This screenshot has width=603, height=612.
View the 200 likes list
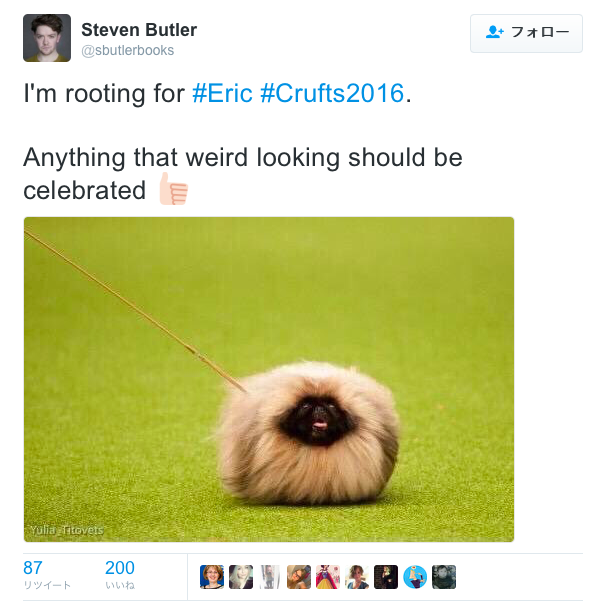coord(120,574)
